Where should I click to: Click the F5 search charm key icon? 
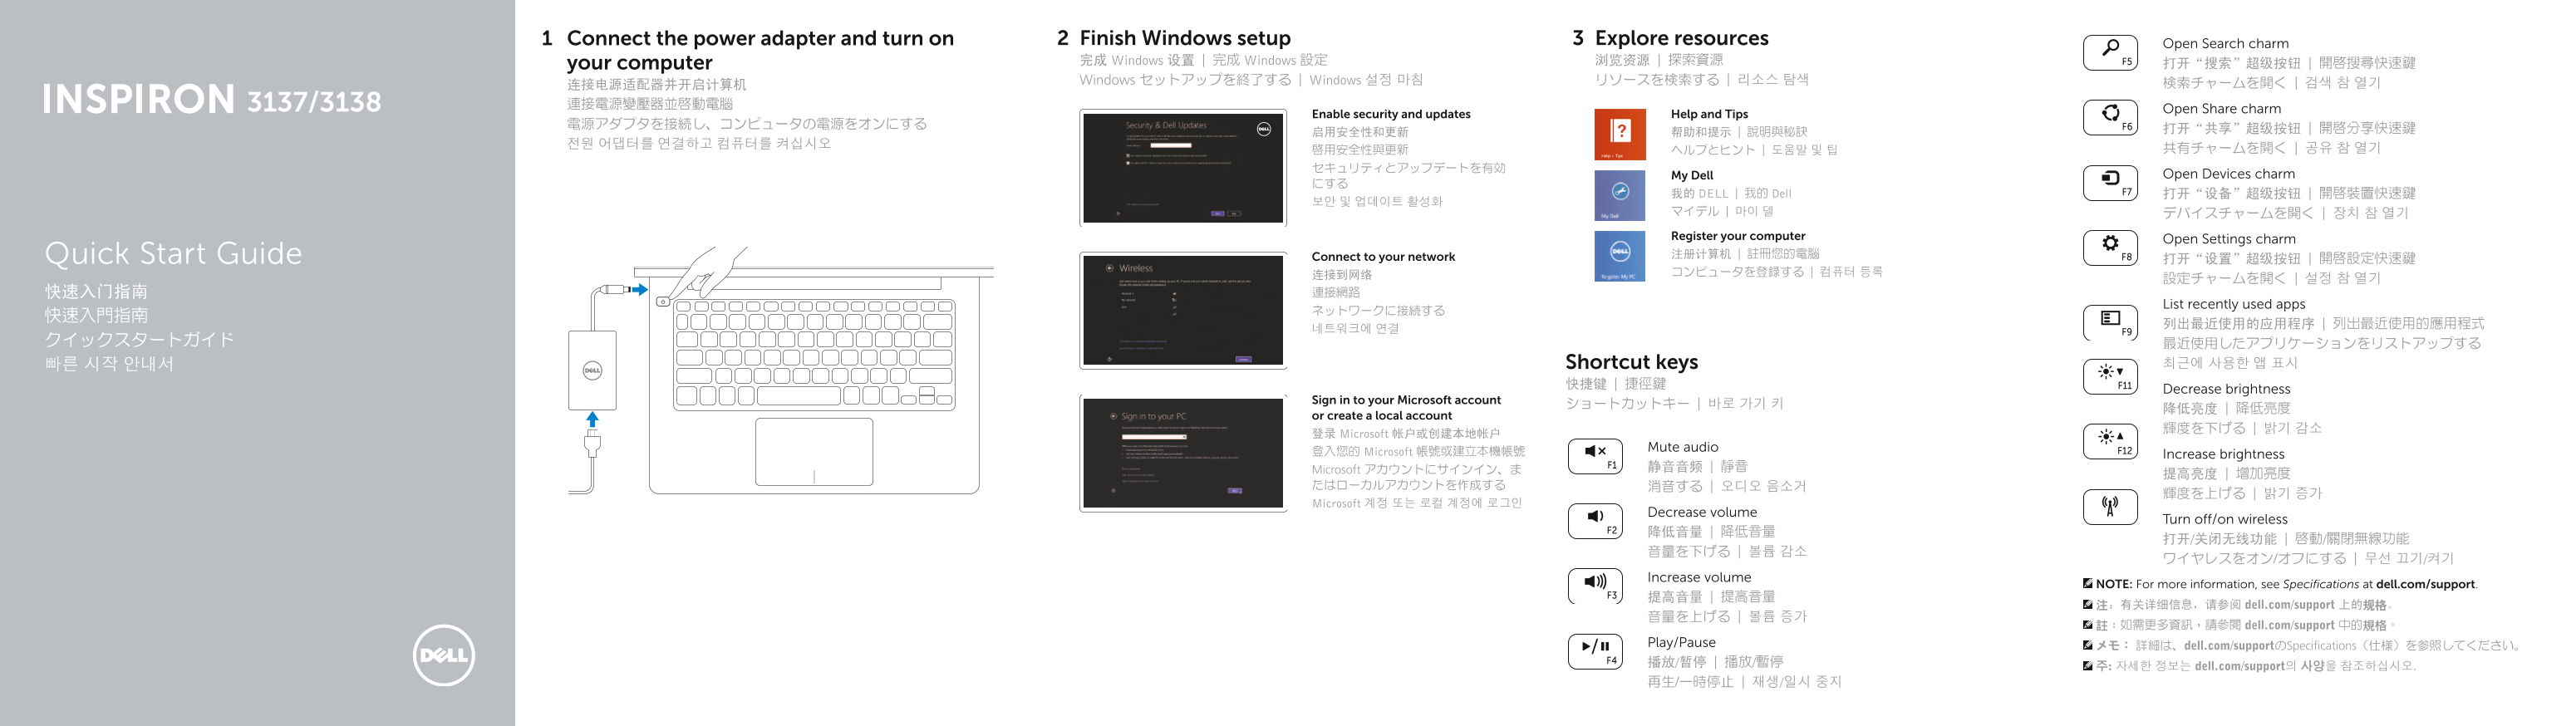click(2110, 52)
